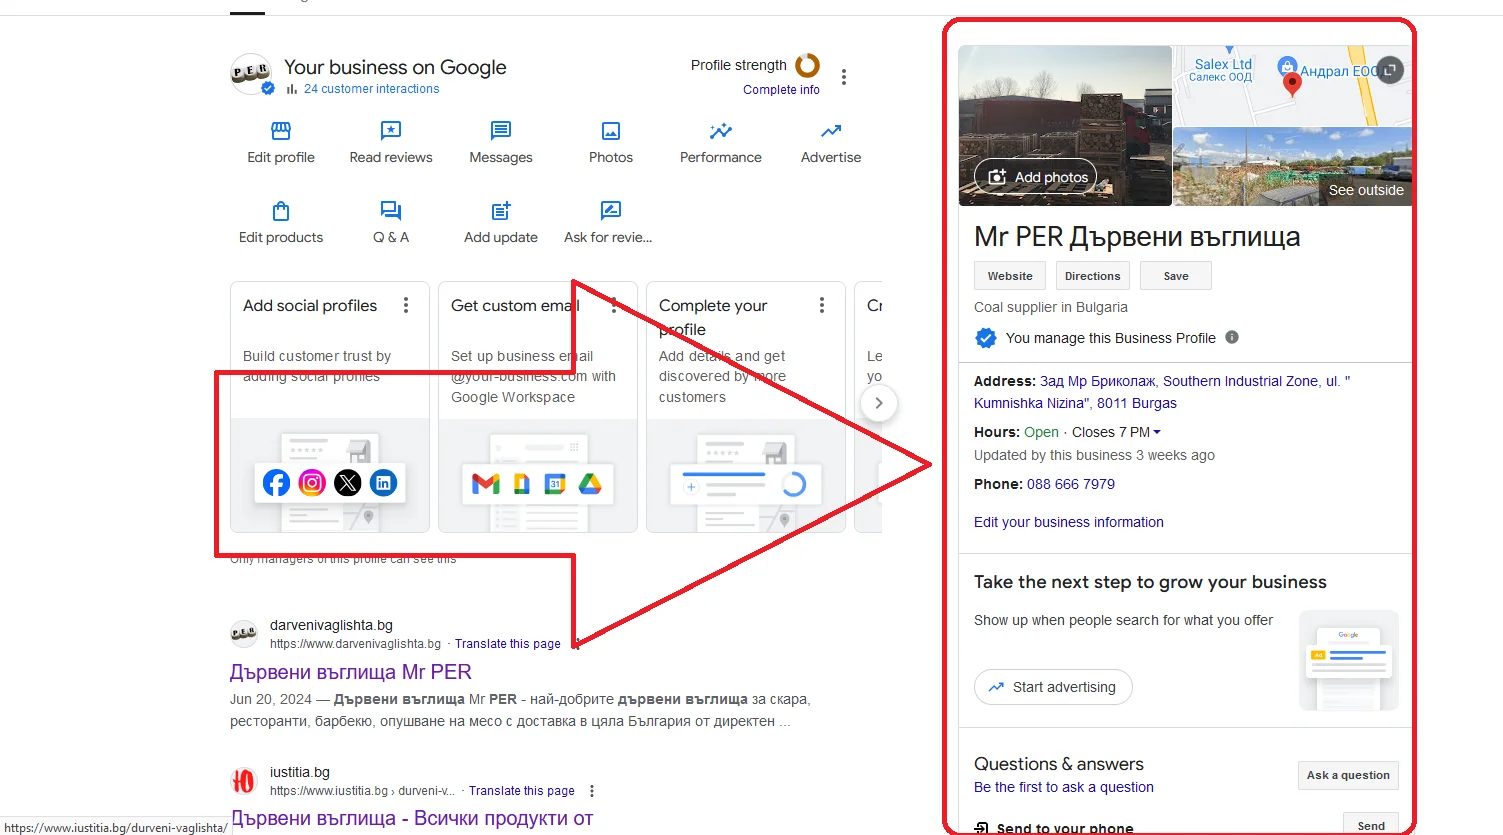Click the Directions button
Screen dimensions: 1503x835
pos(1092,275)
